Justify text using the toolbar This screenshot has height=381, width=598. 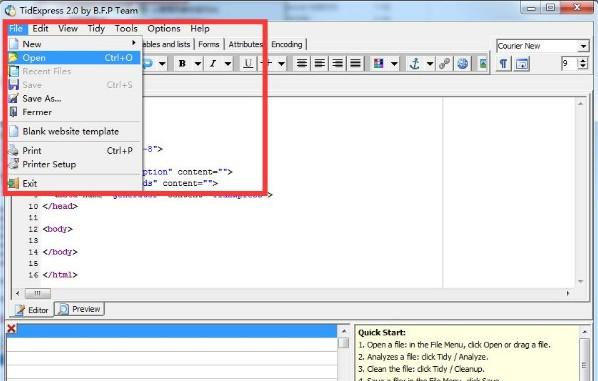[355, 63]
